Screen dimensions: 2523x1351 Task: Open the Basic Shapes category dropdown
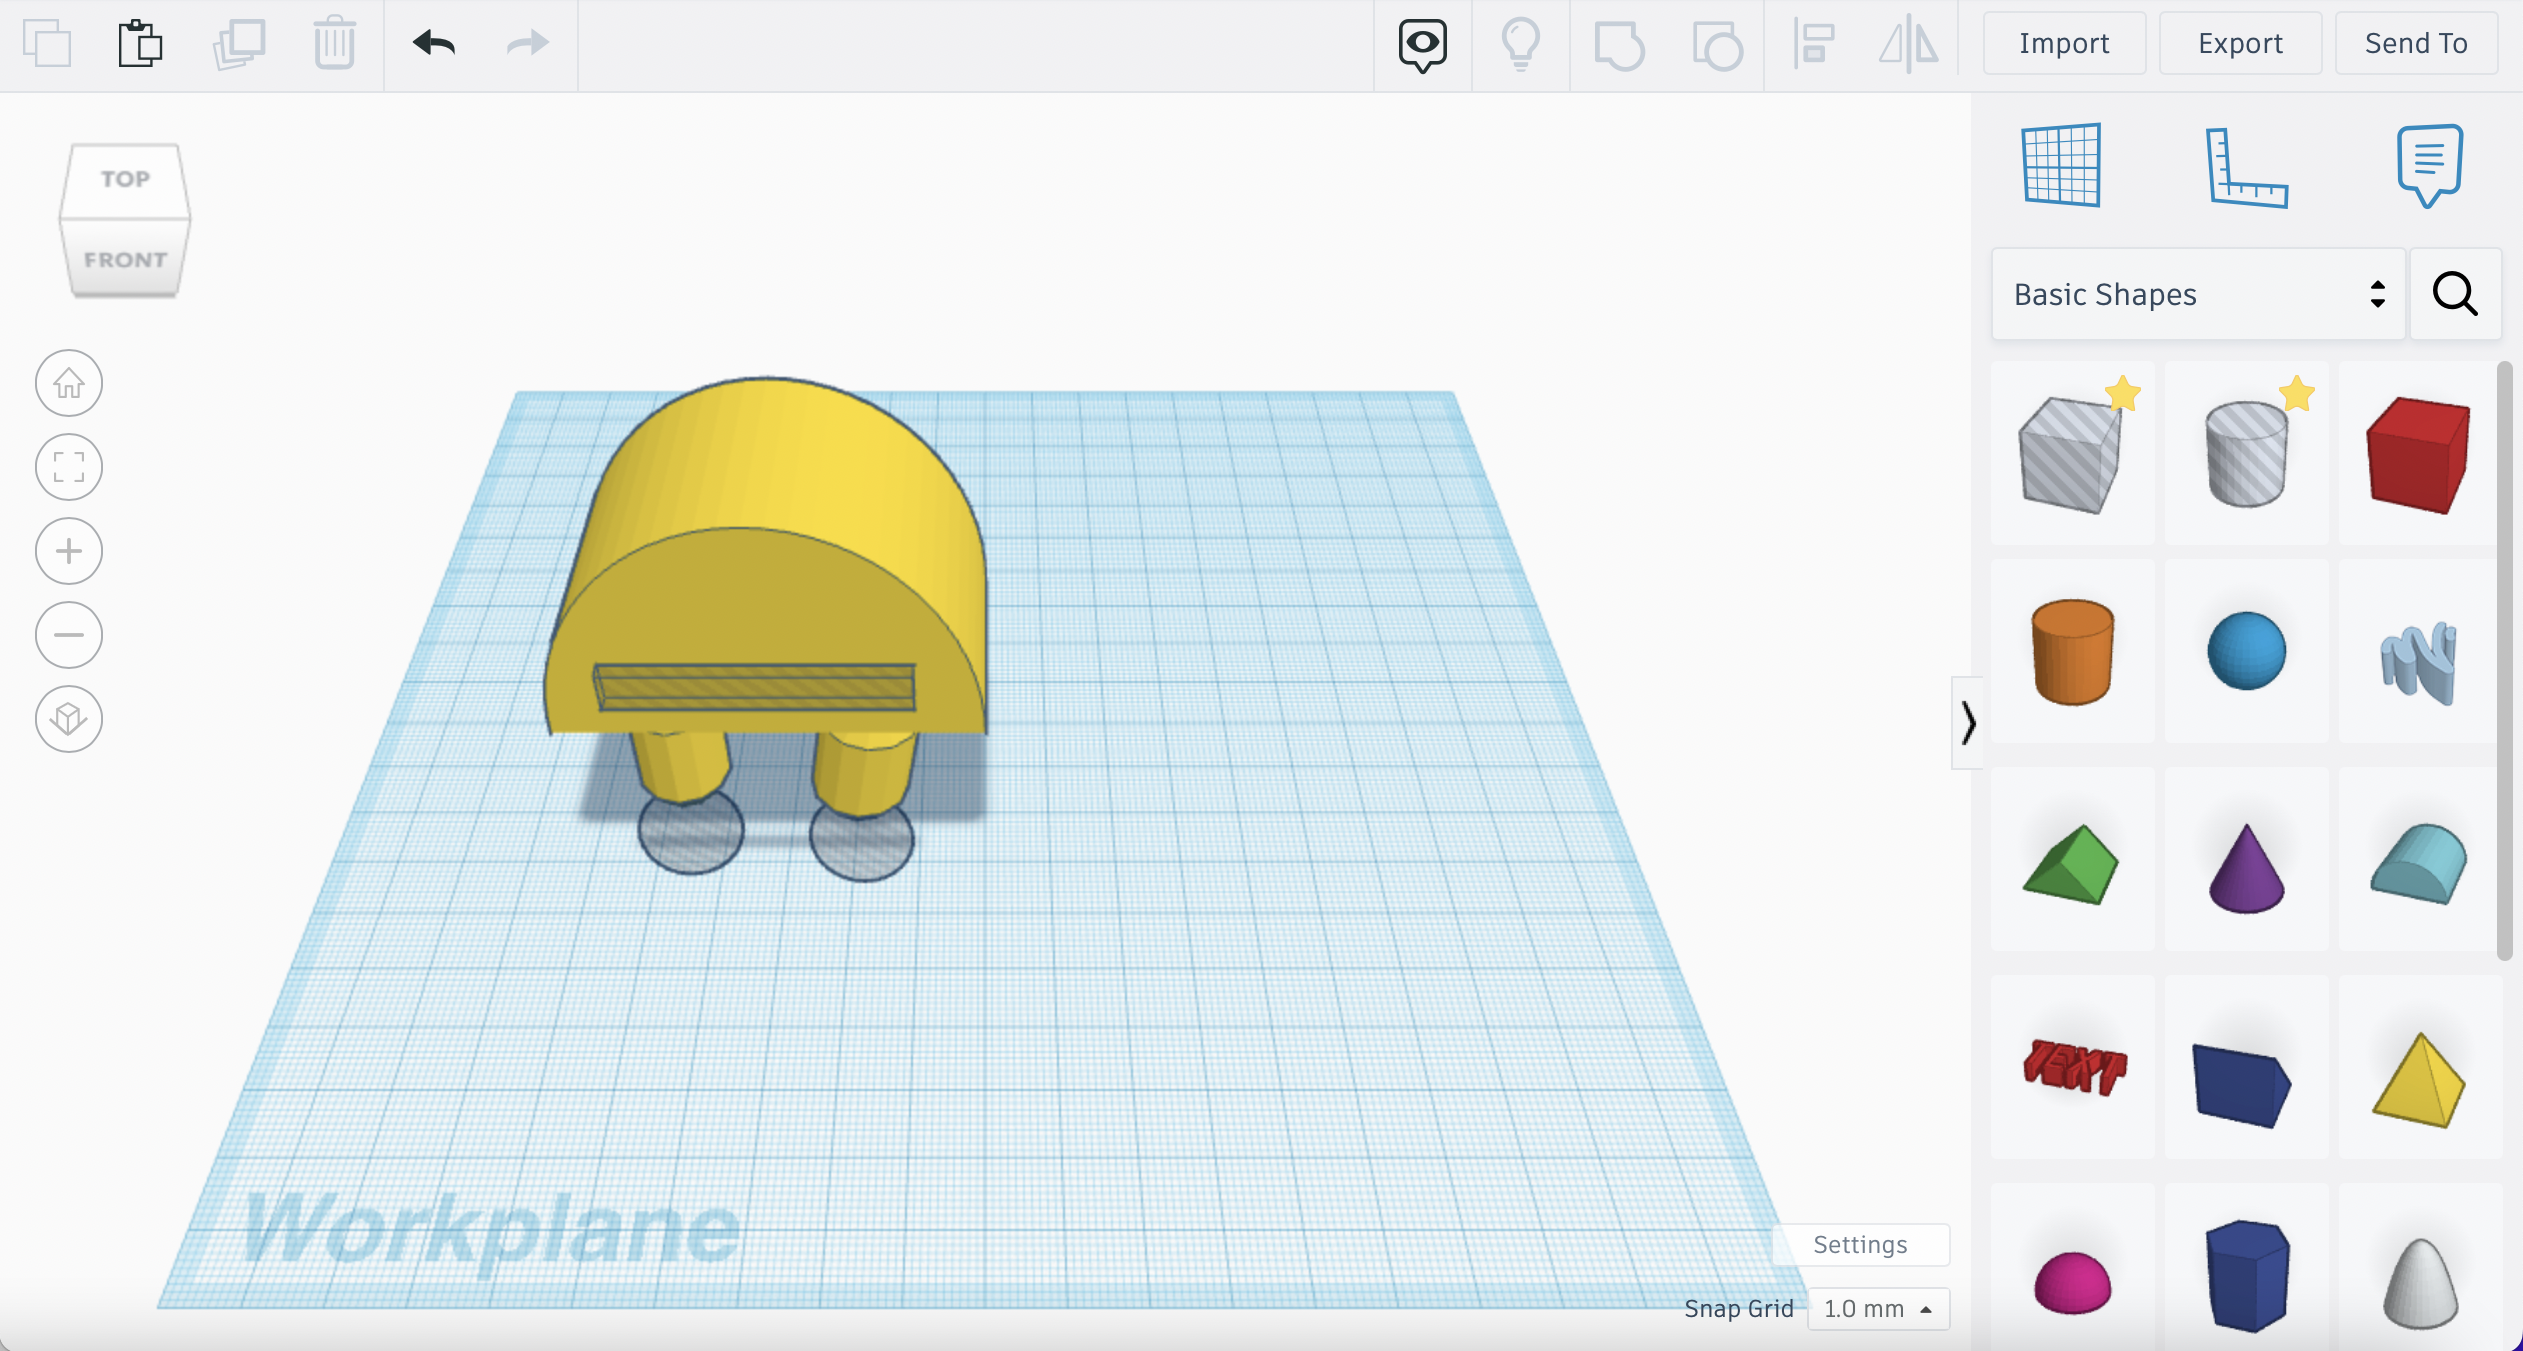[x=2198, y=294]
